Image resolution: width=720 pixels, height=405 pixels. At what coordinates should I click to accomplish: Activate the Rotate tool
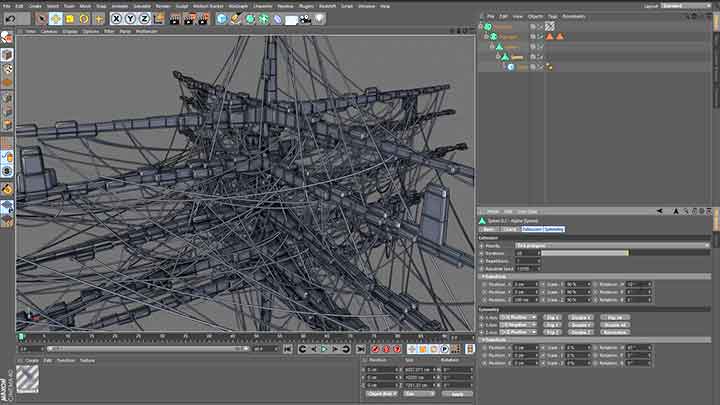click(84, 19)
